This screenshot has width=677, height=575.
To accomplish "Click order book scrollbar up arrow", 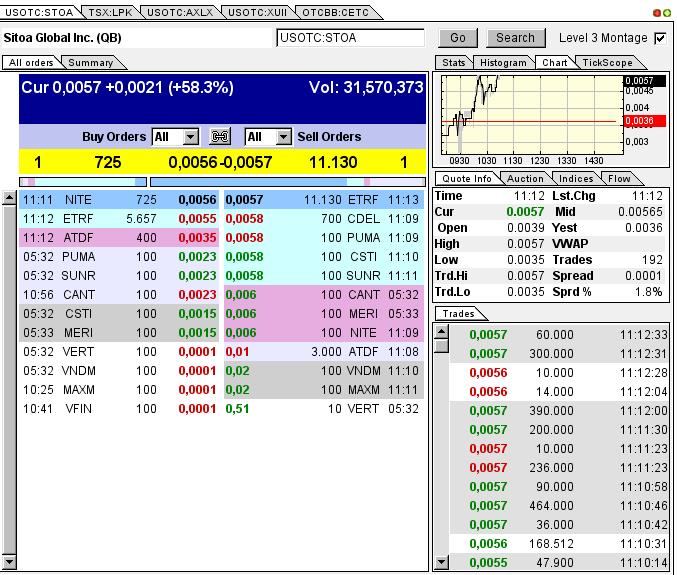I will (9, 198).
